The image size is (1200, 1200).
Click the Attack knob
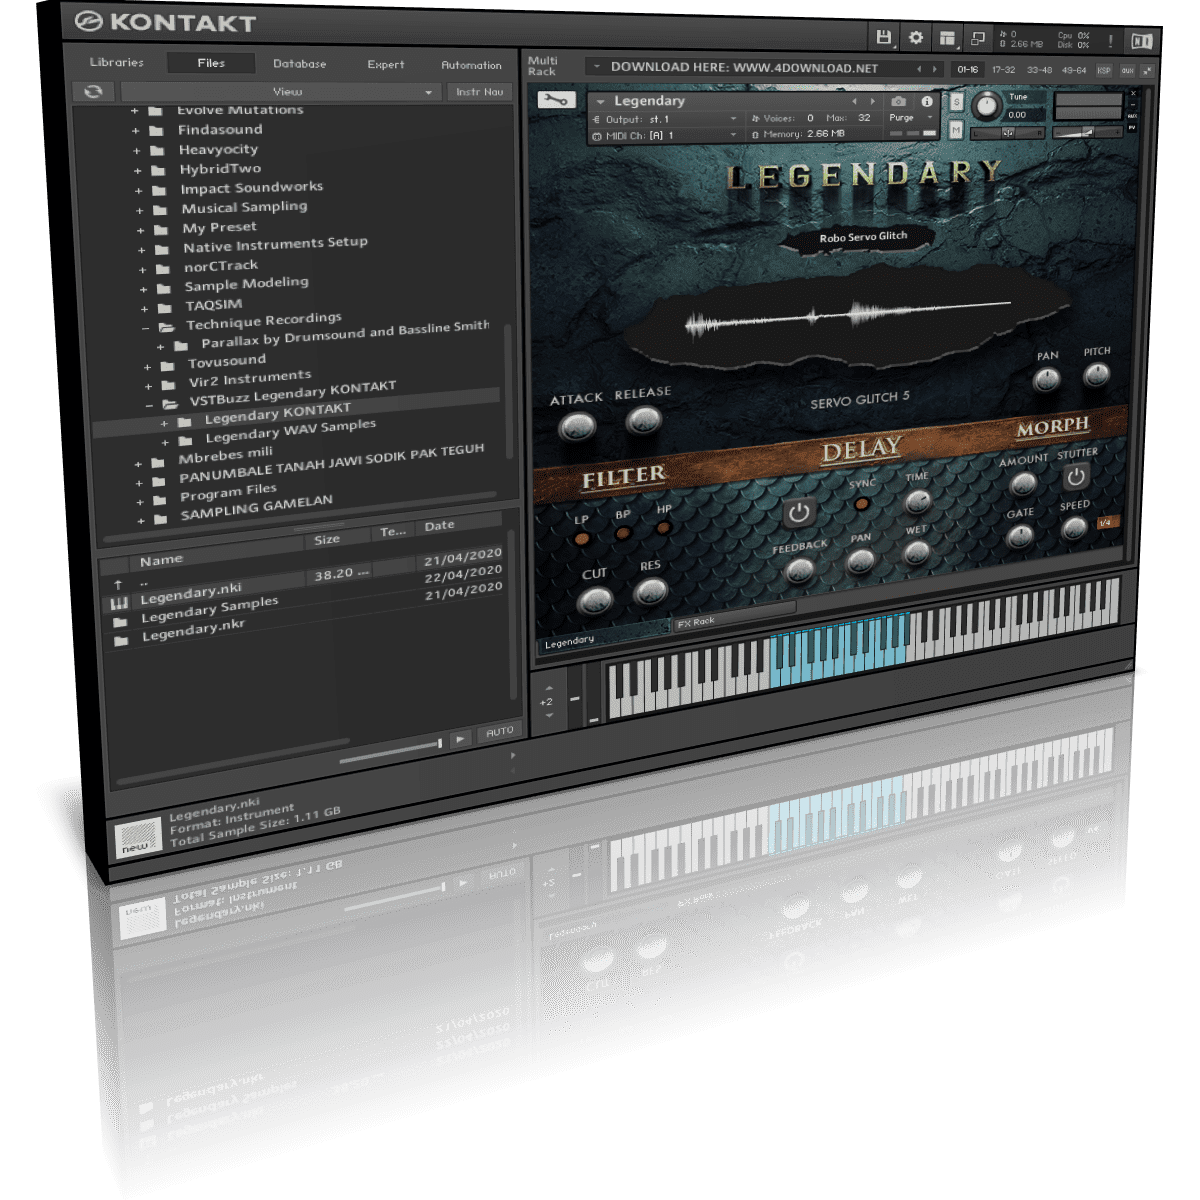click(577, 428)
